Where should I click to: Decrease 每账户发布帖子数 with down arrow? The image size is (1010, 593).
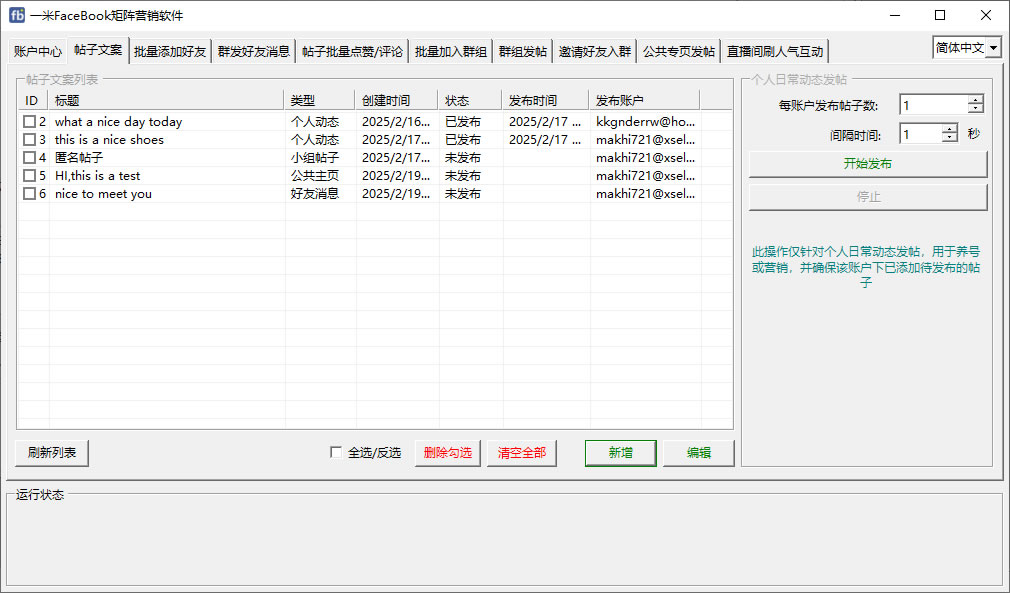pyautogui.click(x=976, y=109)
